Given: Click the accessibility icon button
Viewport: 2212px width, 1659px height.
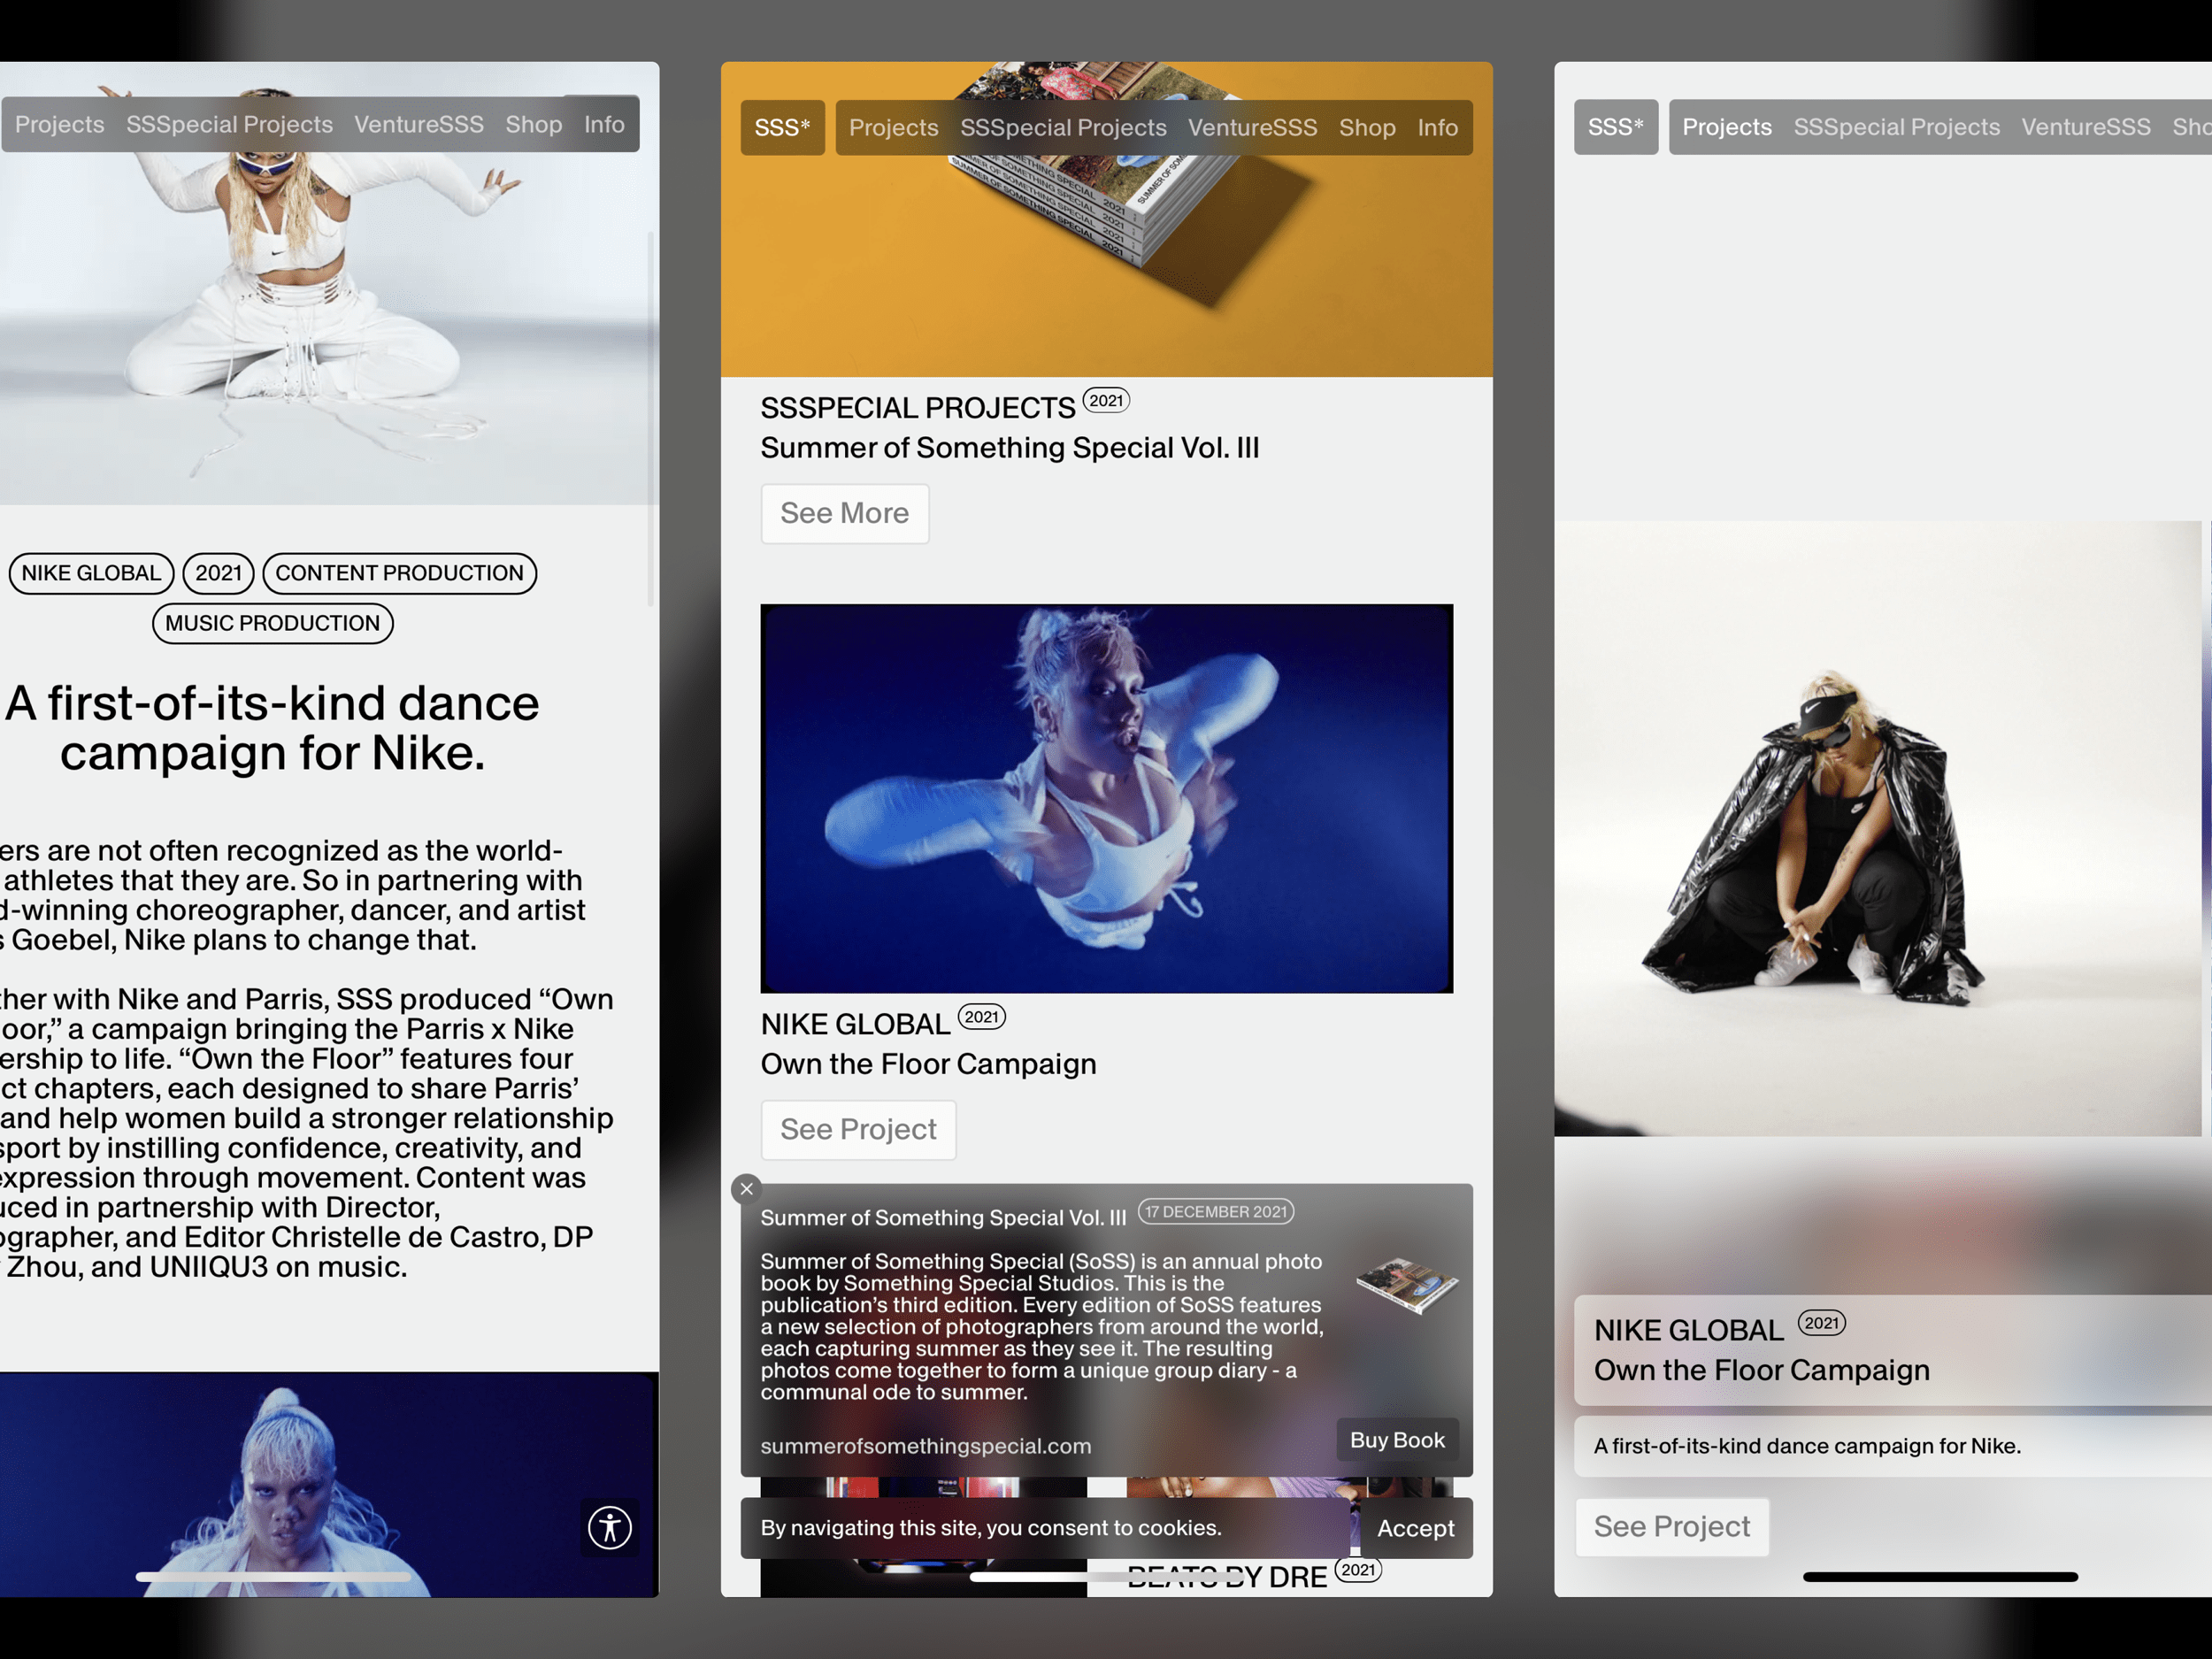Looking at the screenshot, I should click(x=609, y=1527).
